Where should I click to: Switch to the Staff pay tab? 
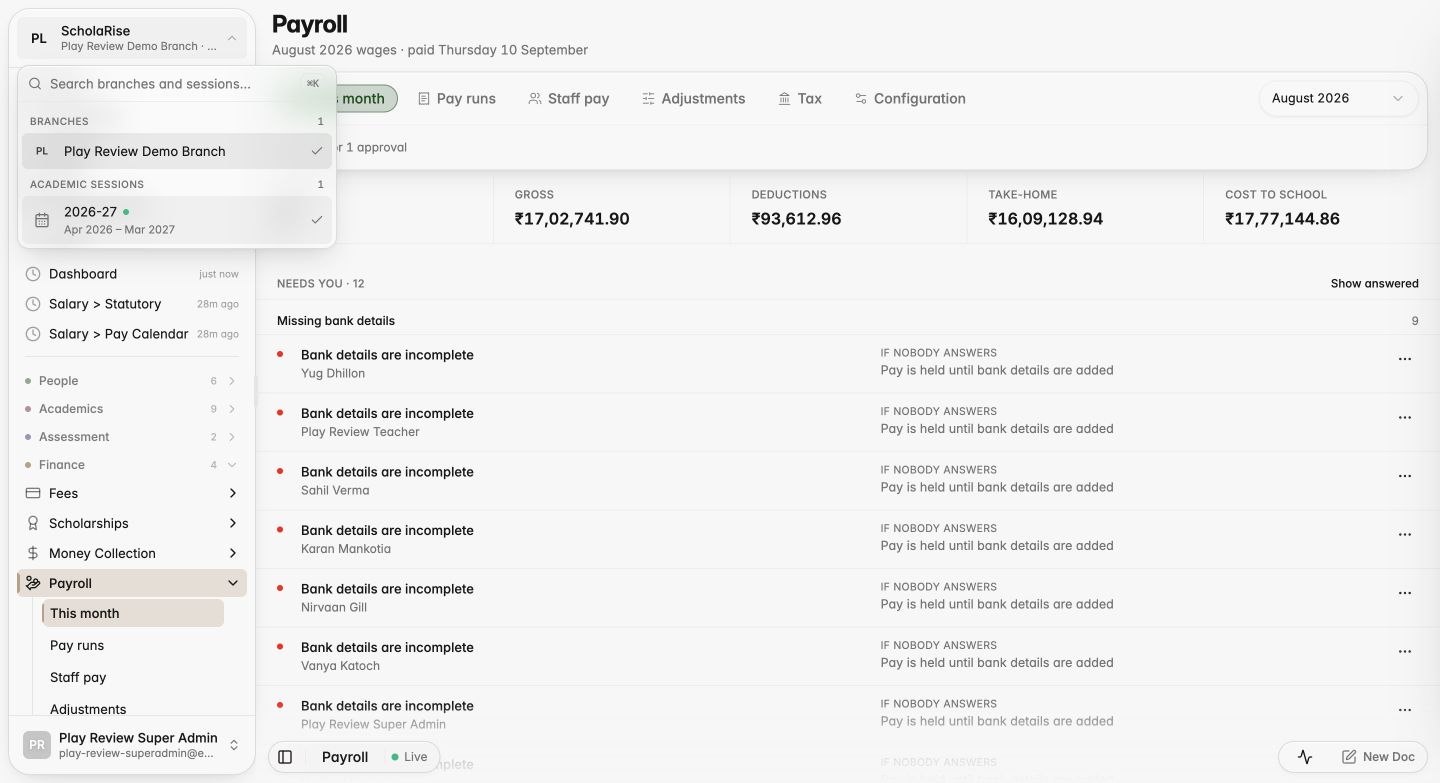coord(568,98)
